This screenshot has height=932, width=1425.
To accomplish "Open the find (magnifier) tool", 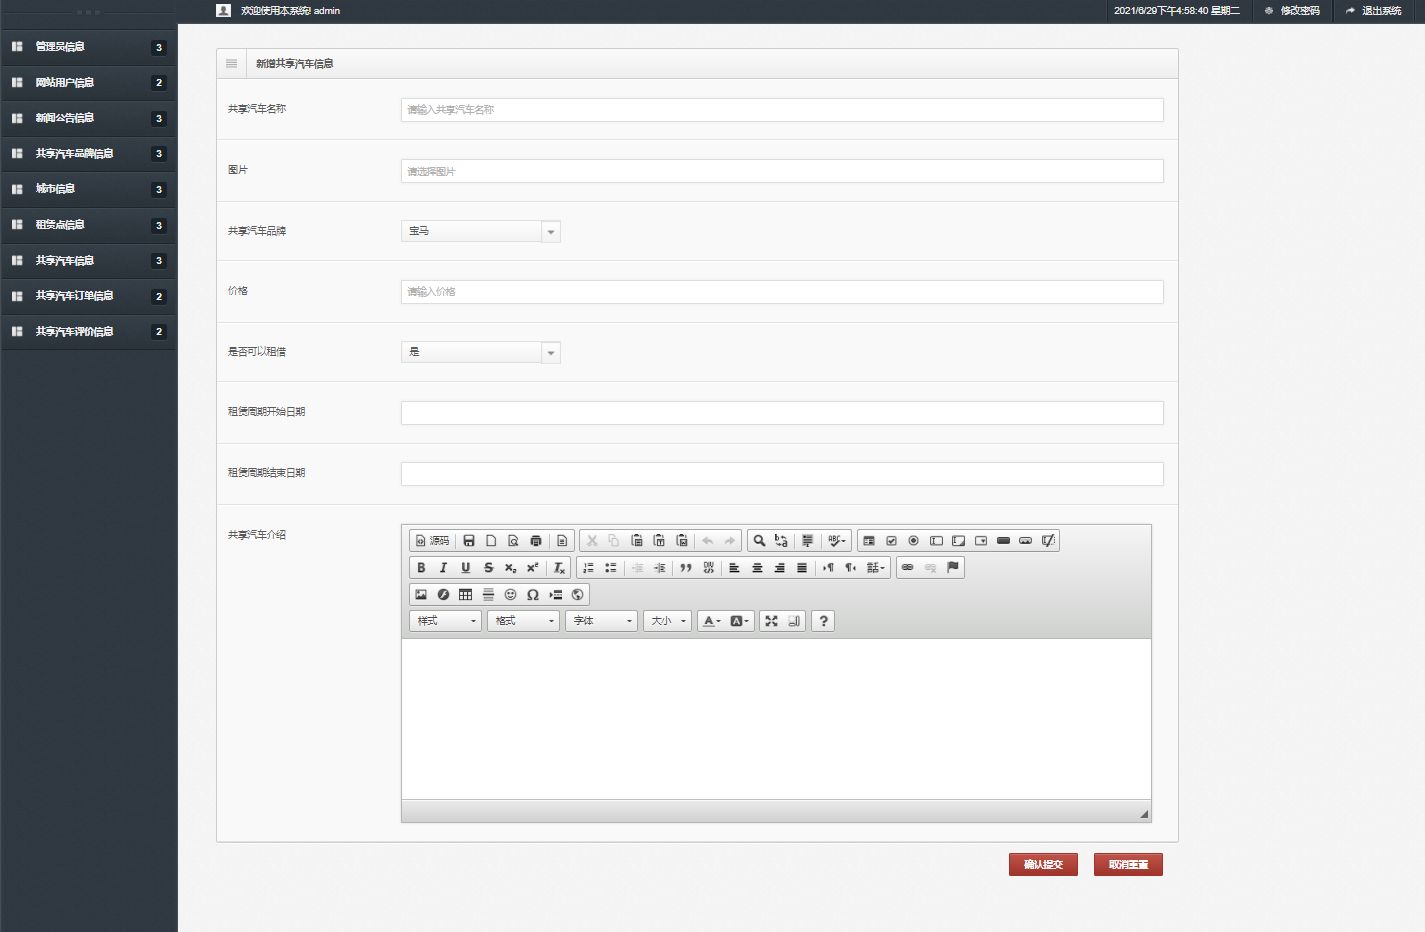I will tap(759, 541).
